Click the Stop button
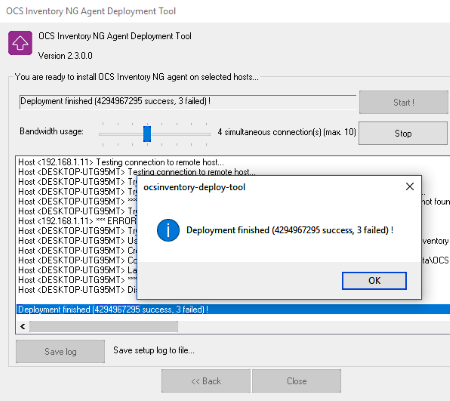 [x=403, y=133]
